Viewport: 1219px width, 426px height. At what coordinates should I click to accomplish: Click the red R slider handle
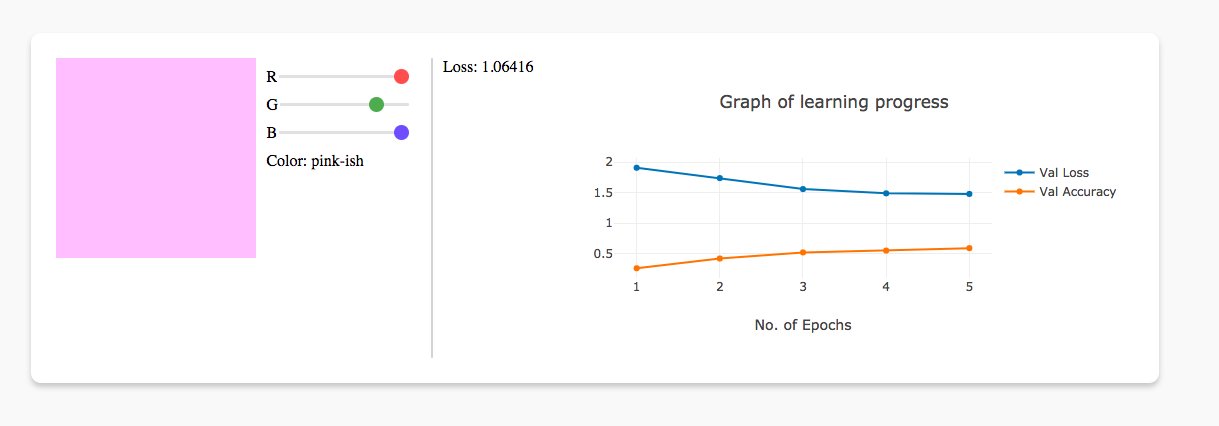[401, 76]
